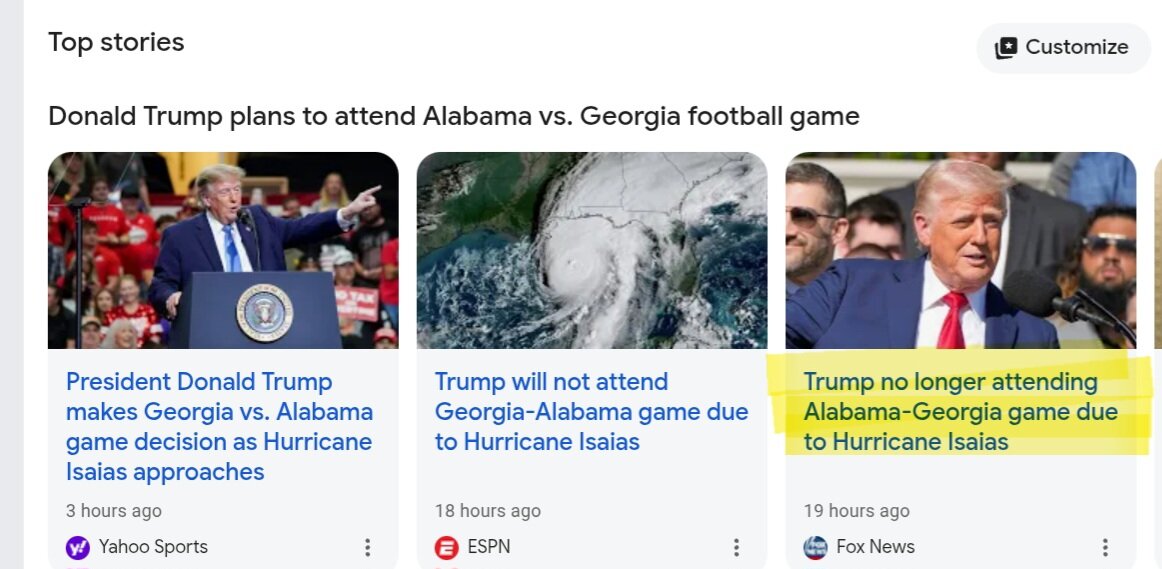Open hurricane satellite image thumbnail

[x=592, y=250]
